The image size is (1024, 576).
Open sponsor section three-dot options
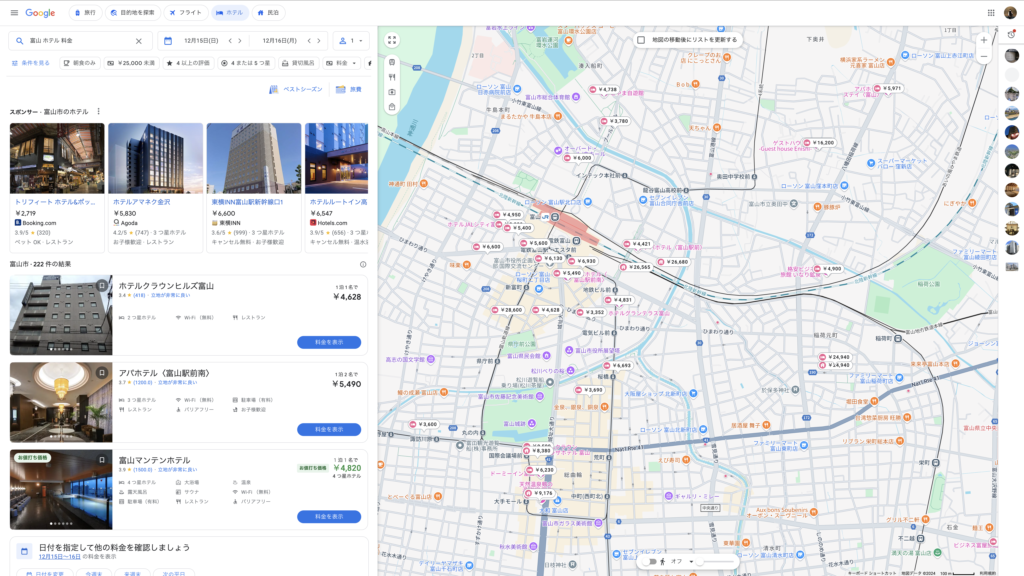[98, 111]
